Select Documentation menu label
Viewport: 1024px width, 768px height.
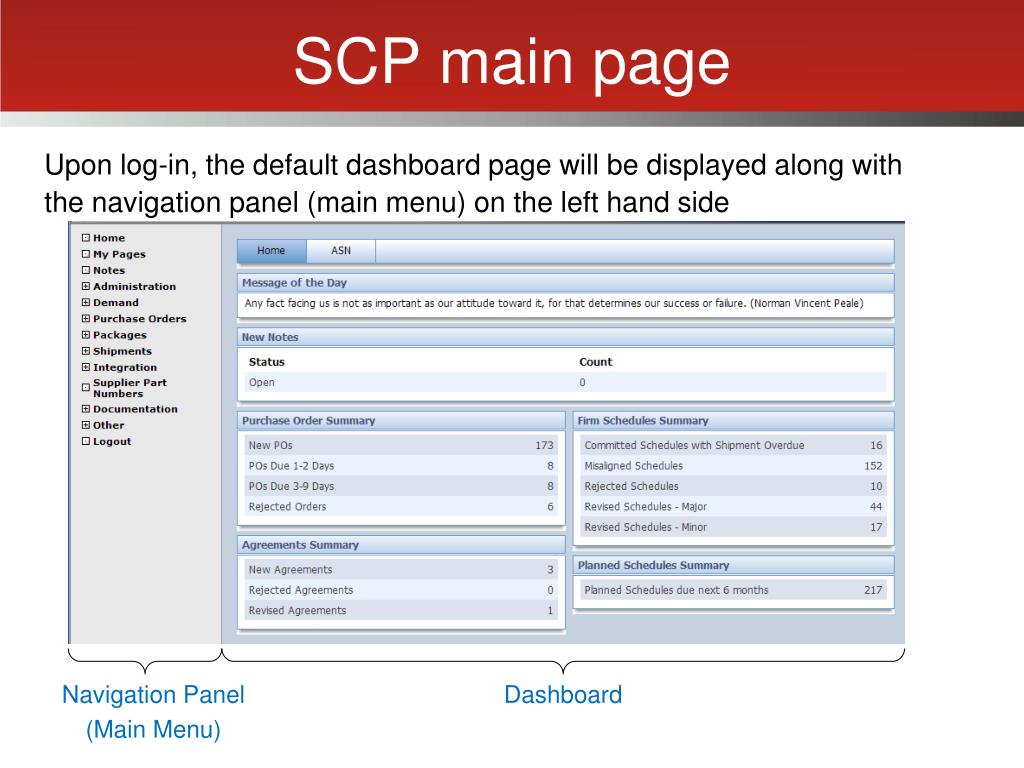click(135, 409)
